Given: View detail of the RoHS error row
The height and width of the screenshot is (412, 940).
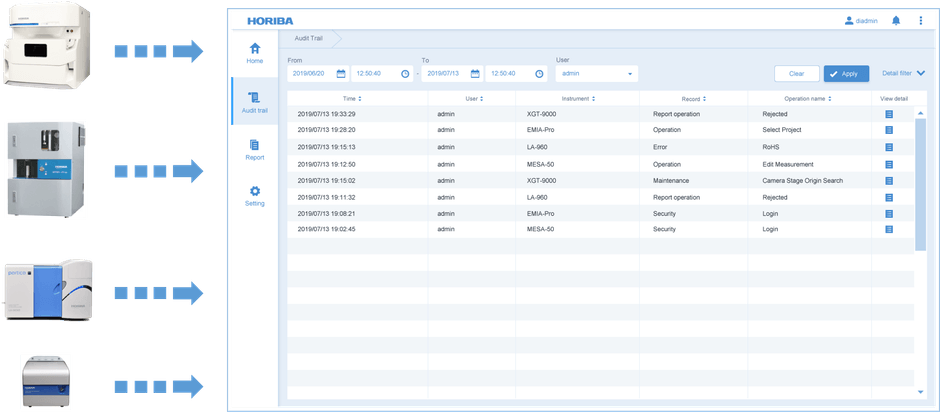Looking at the screenshot, I should 889,147.
